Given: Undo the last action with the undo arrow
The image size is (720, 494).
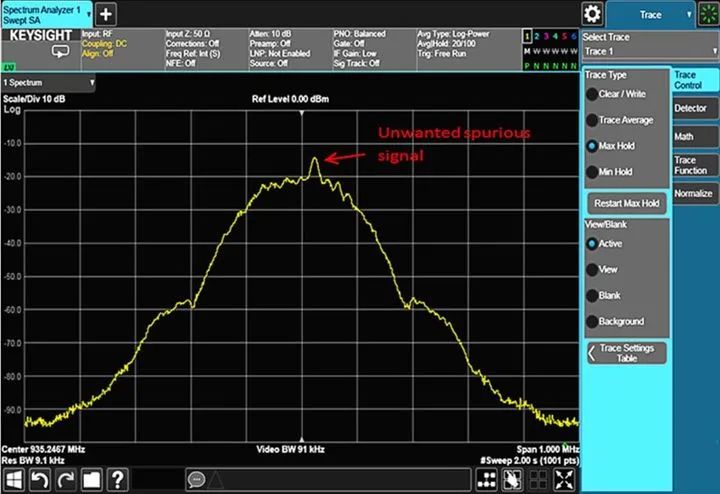Looking at the screenshot, I should (x=39, y=480).
